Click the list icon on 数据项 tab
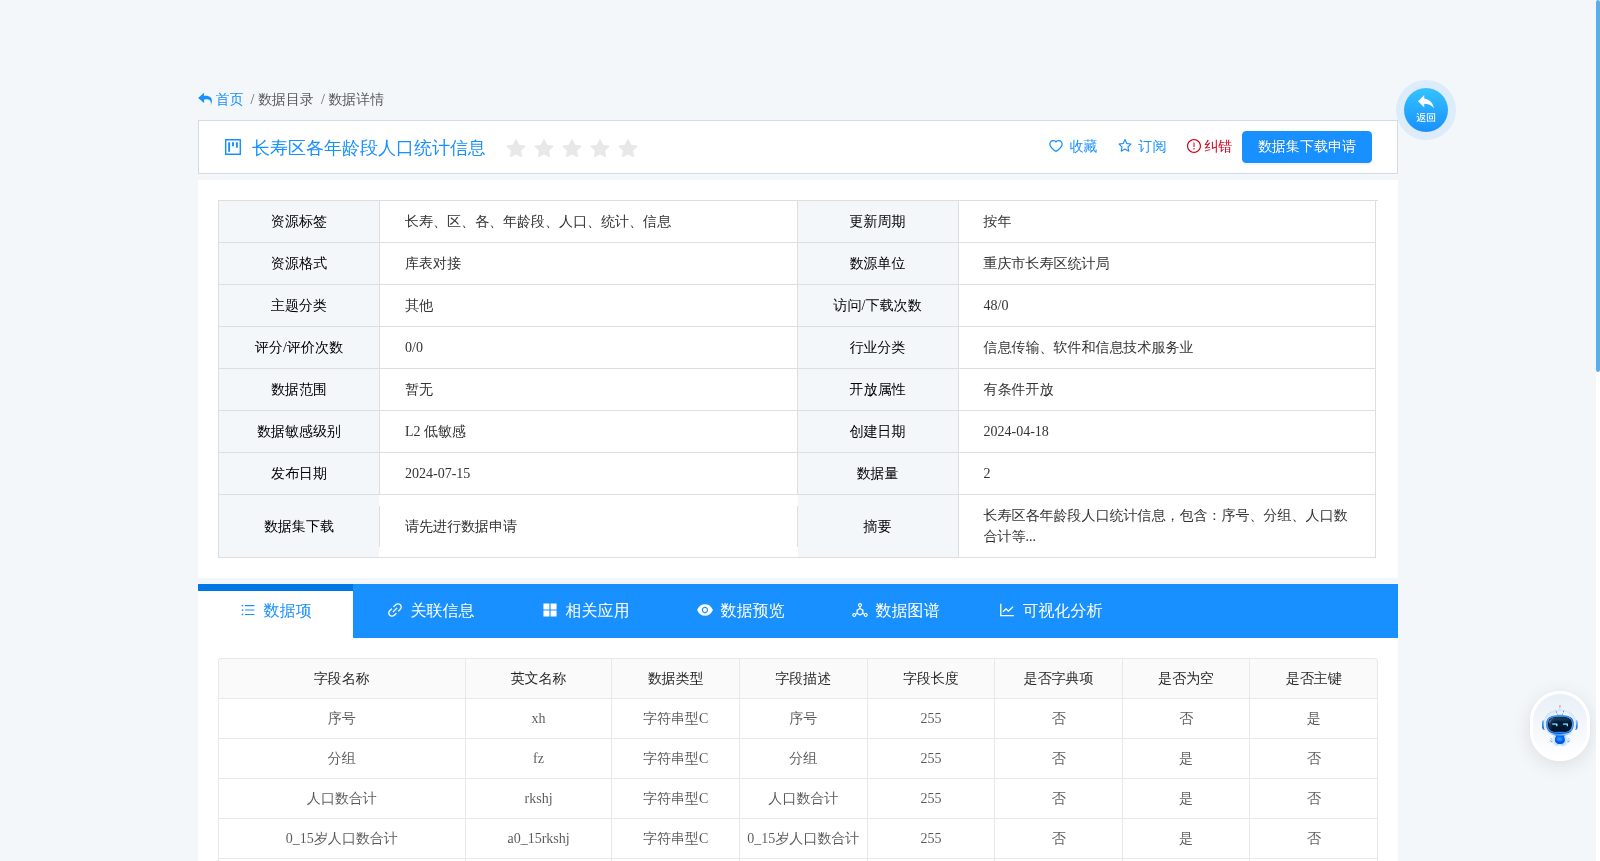The image size is (1600, 861). coord(248,610)
